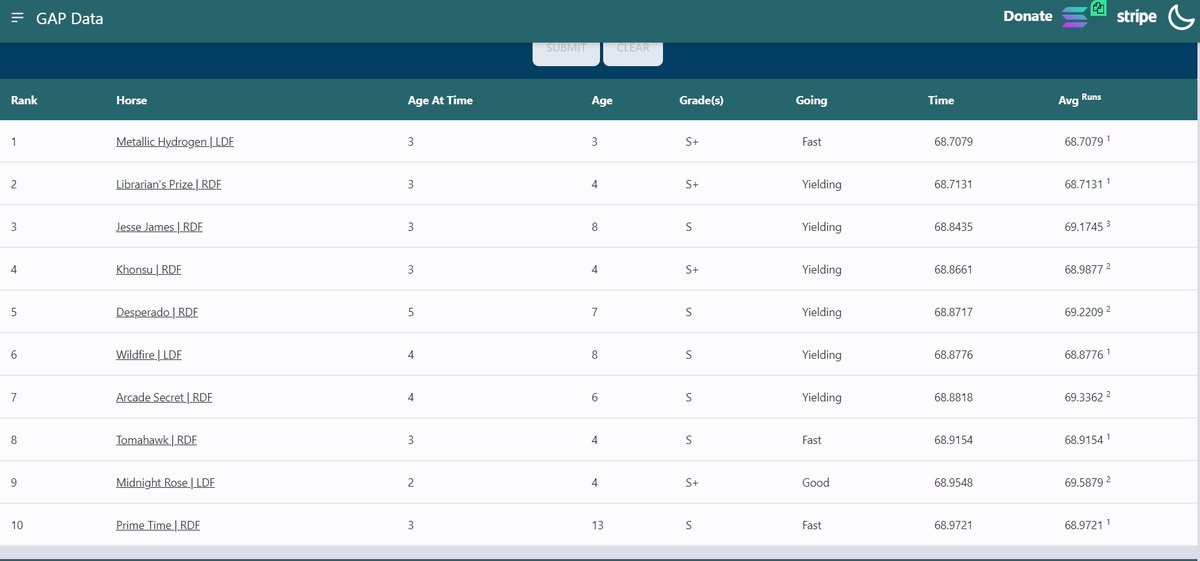Screen dimensions: 1200x561
Task: Sort table by Horse column header
Action: [131, 100]
